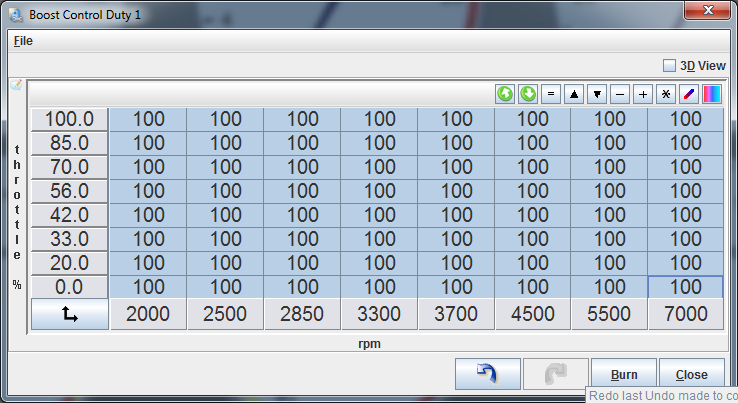Select duty cell at 0.0 throttle, 3300 rpm
Viewport: 738px width, 403px height.
tap(379, 287)
